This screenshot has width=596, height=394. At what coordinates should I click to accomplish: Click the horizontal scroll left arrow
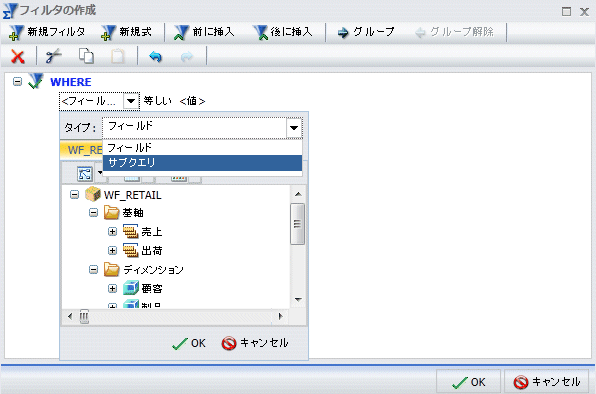coord(70,316)
